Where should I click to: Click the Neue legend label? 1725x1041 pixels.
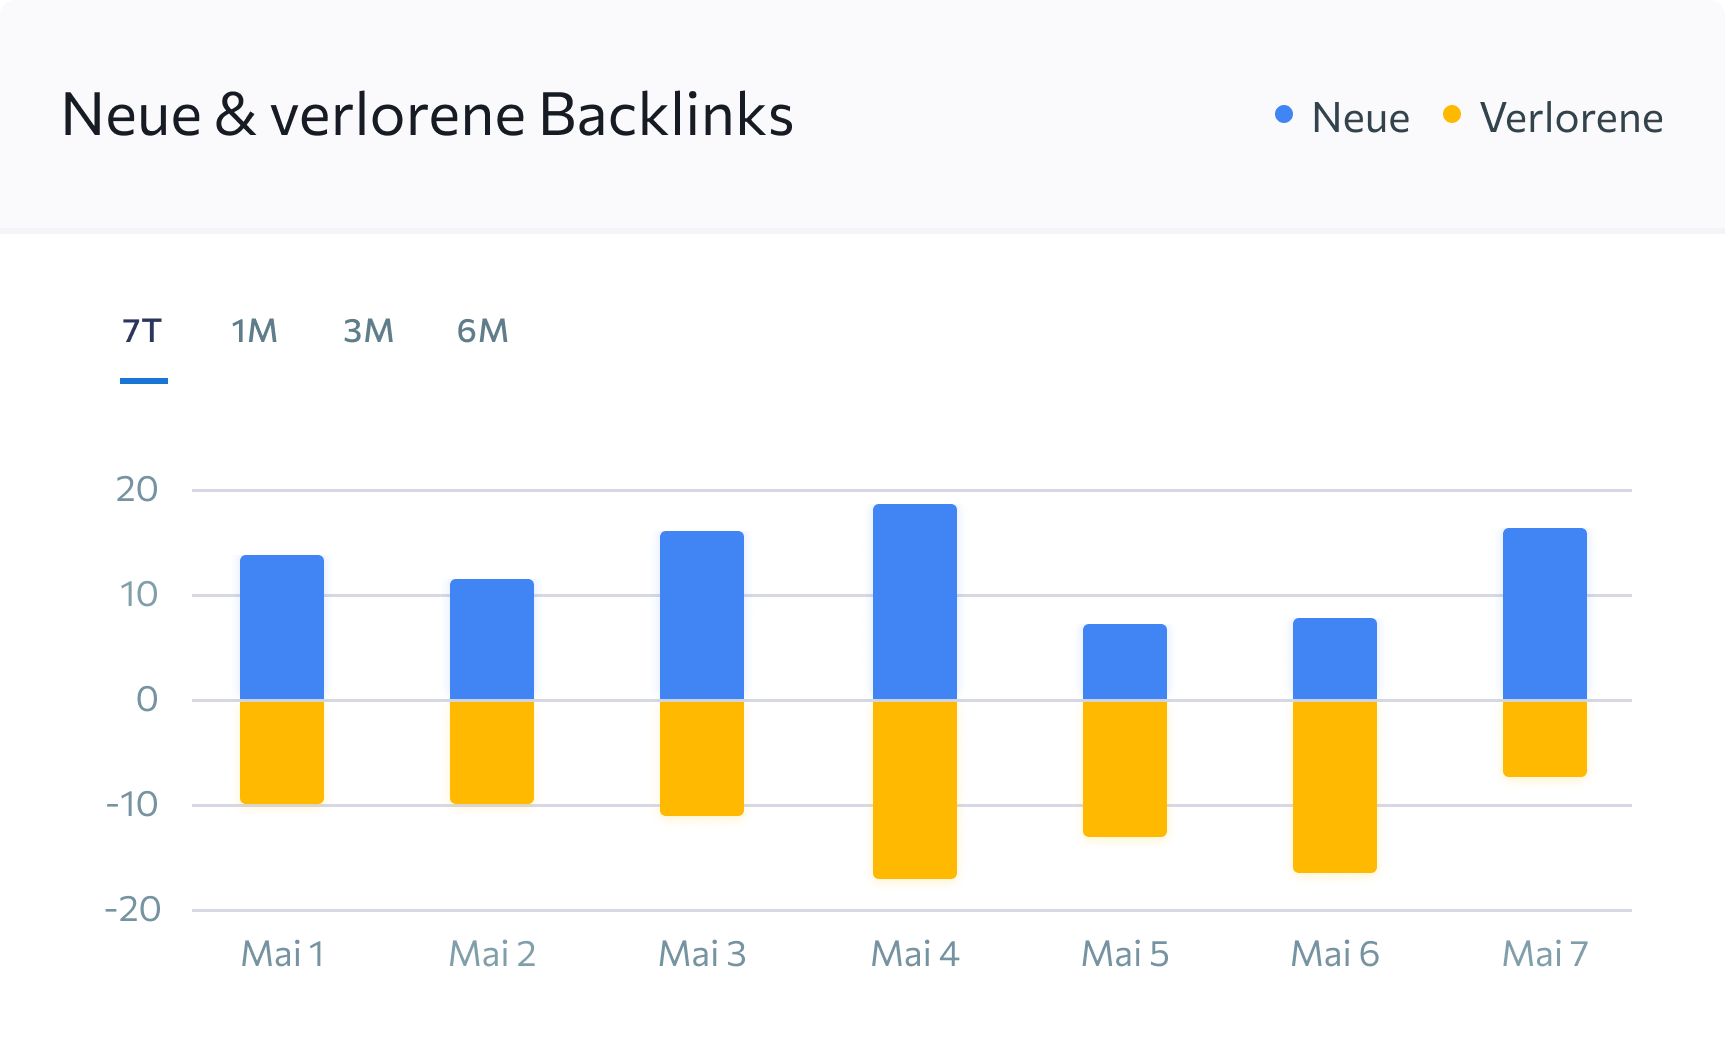[x=1360, y=118]
